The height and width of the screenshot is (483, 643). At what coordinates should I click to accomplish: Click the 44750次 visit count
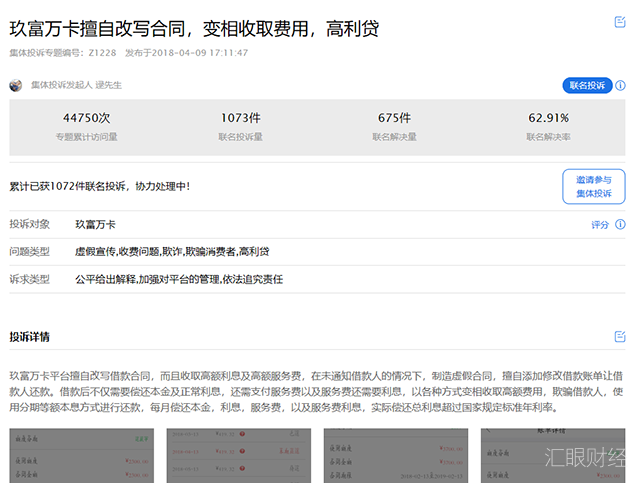(87, 118)
